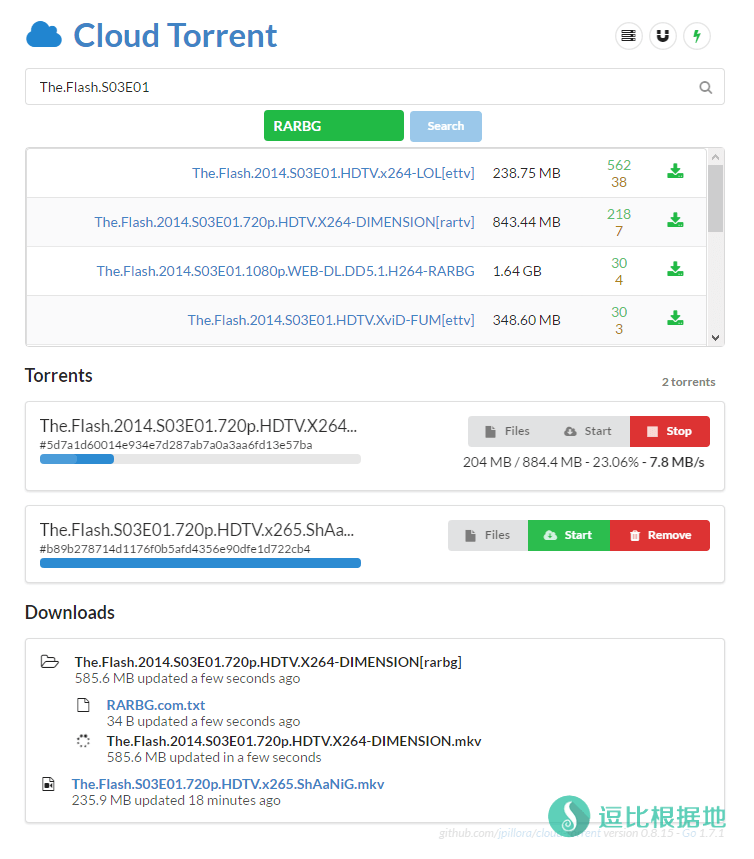Download the x264-LOL[ettv] torrent
This screenshot has height=859, width=754.
[675, 172]
